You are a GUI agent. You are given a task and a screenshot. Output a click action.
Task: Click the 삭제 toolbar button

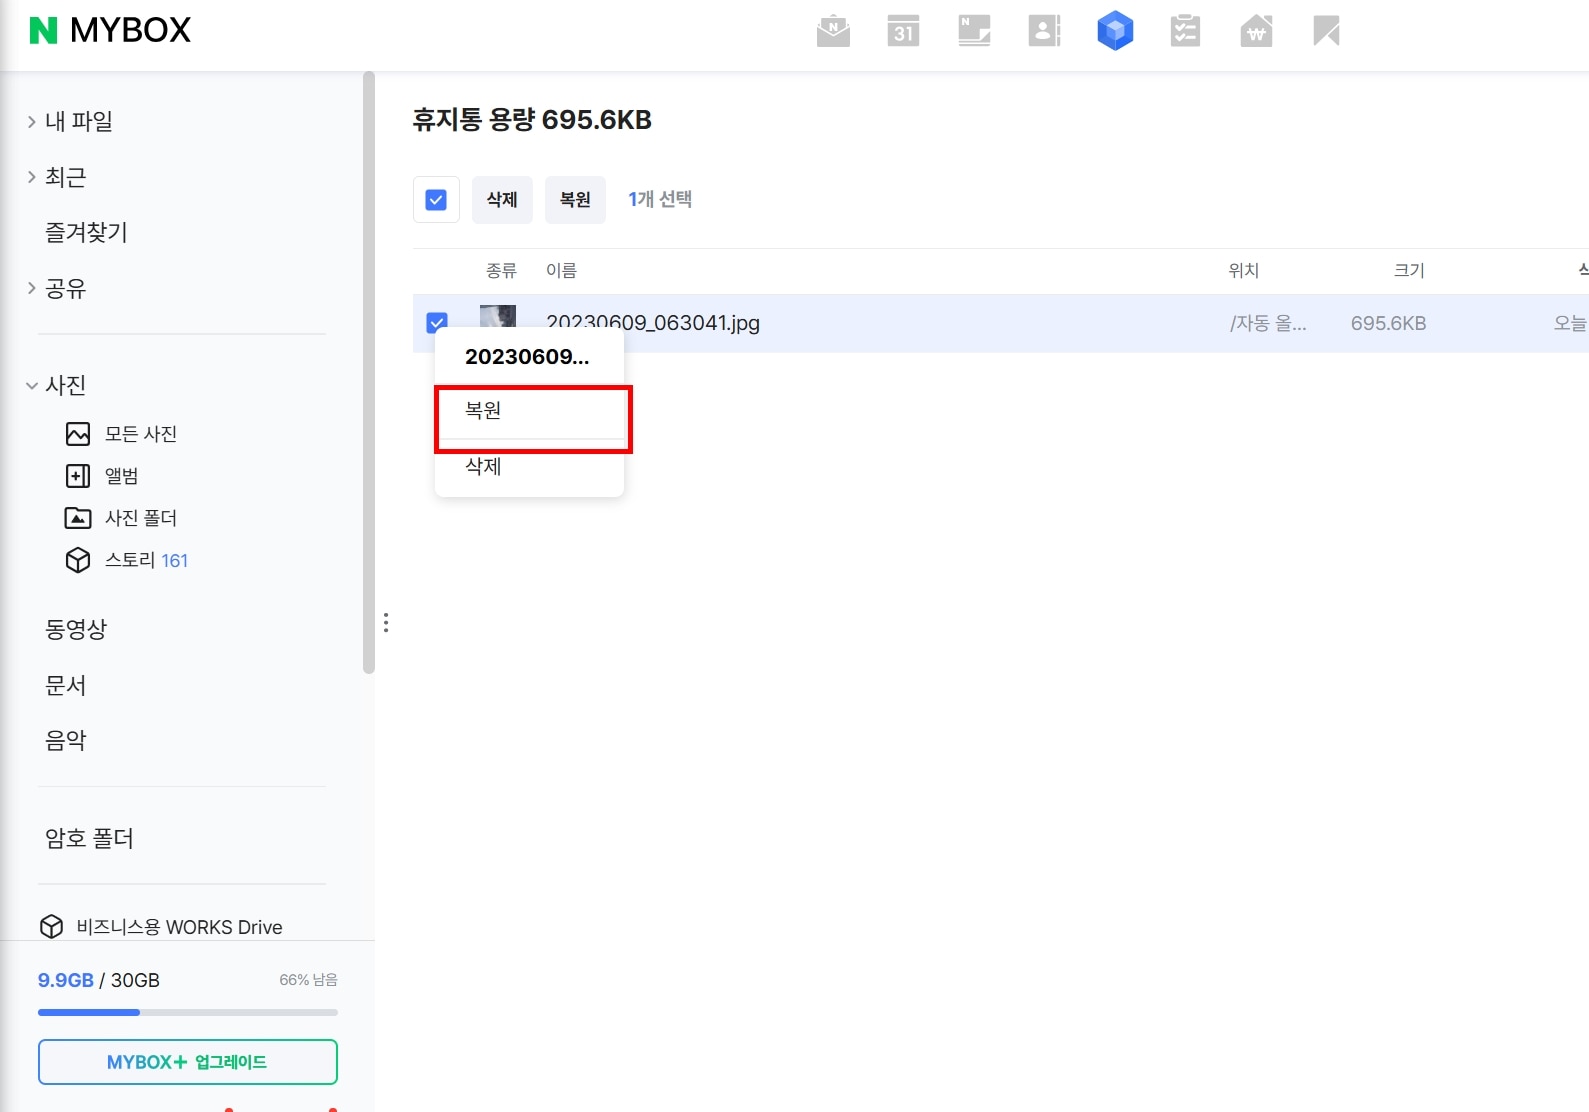point(502,200)
